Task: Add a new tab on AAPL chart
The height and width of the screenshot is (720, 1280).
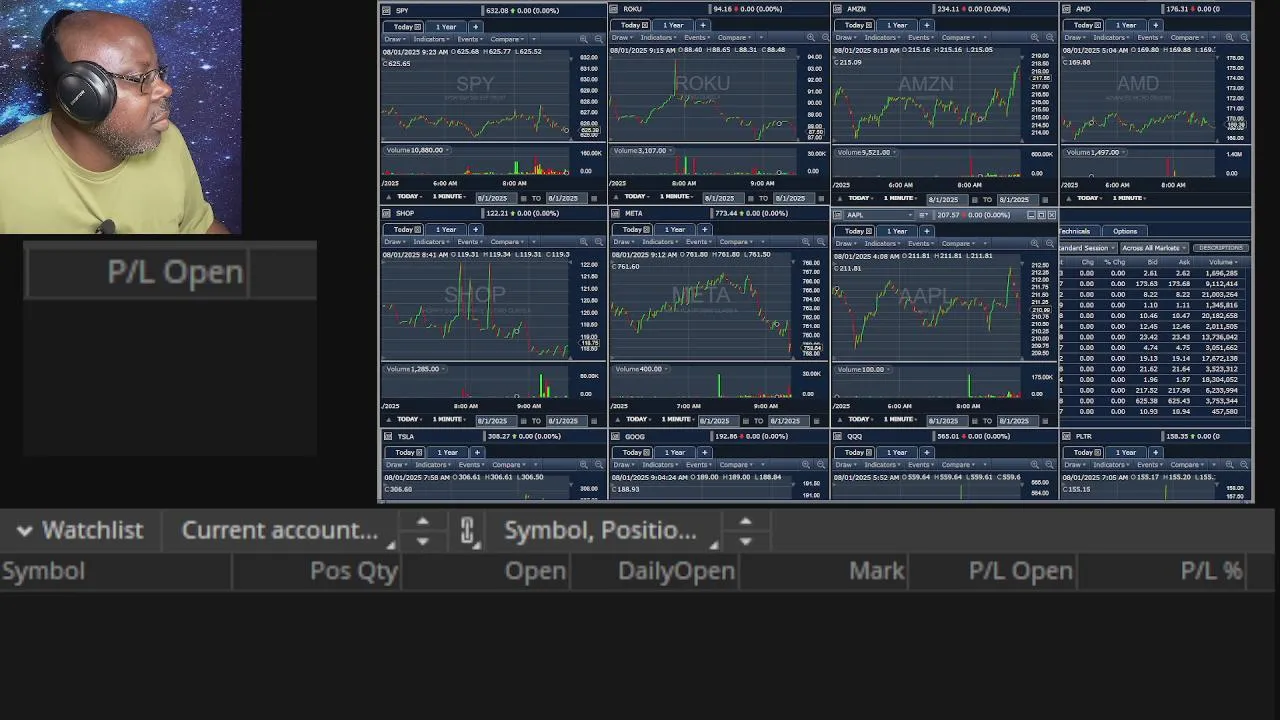Action: [927, 231]
